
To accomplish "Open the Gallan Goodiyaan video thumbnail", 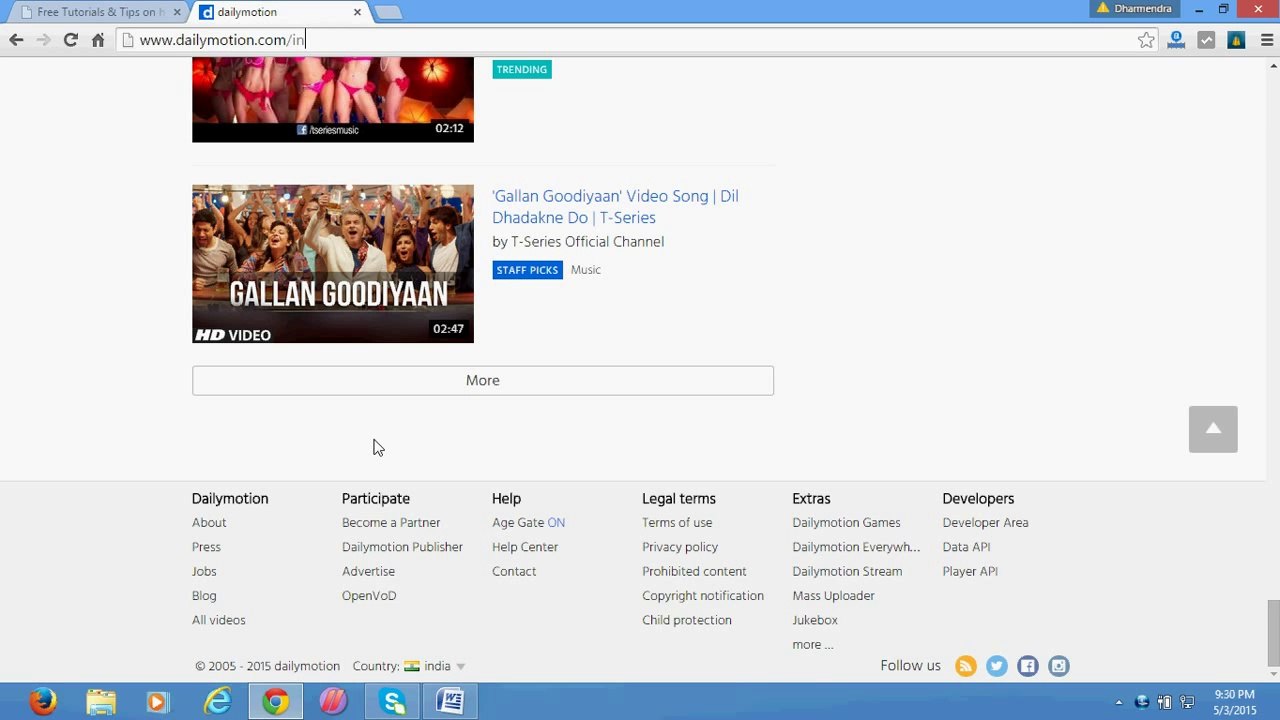I will [333, 264].
